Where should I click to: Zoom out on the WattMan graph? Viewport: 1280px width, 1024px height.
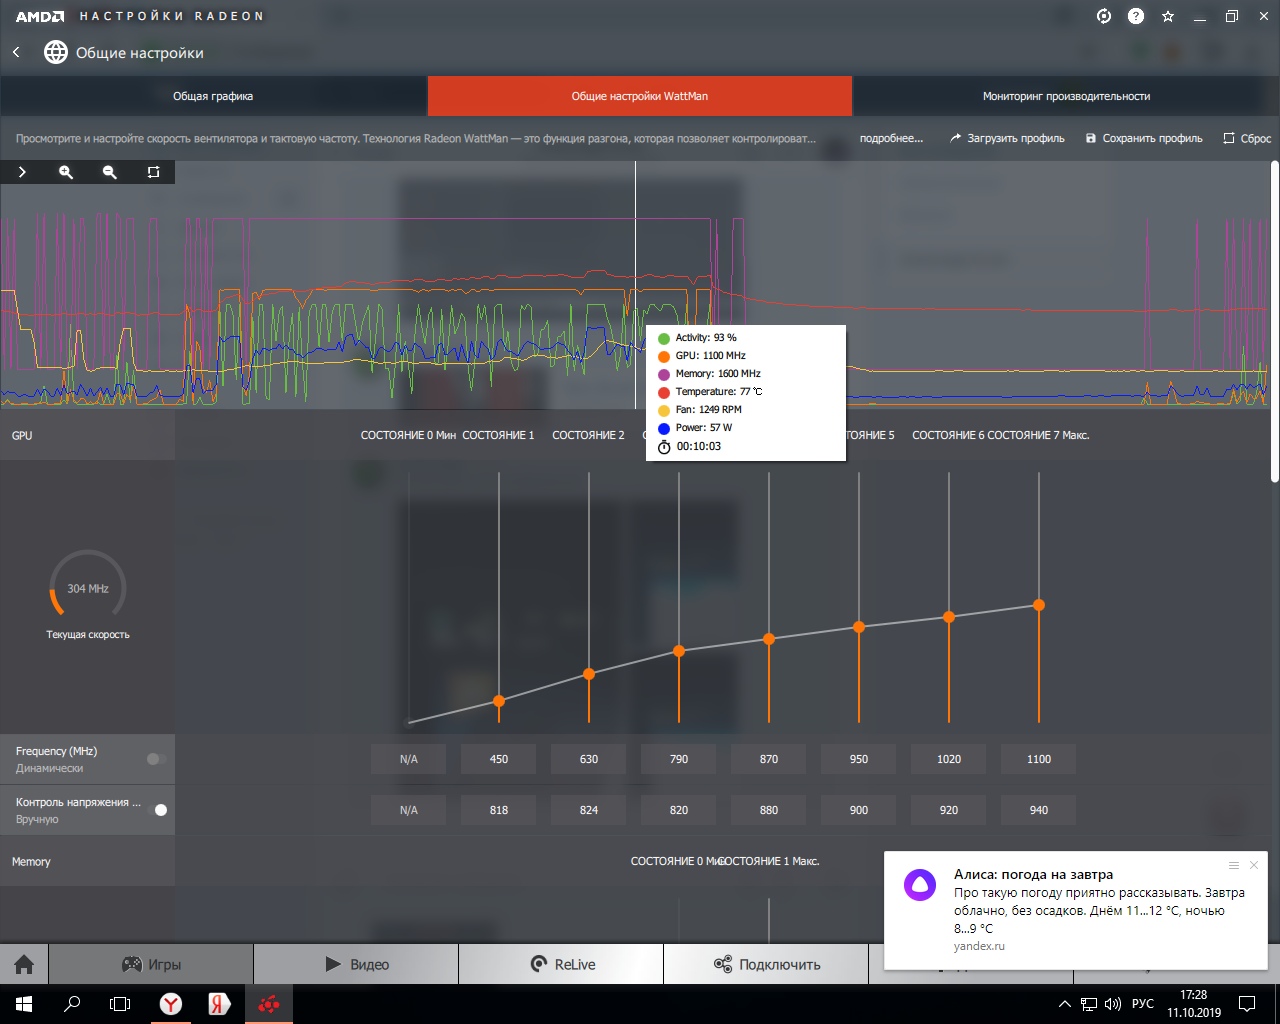click(x=110, y=172)
